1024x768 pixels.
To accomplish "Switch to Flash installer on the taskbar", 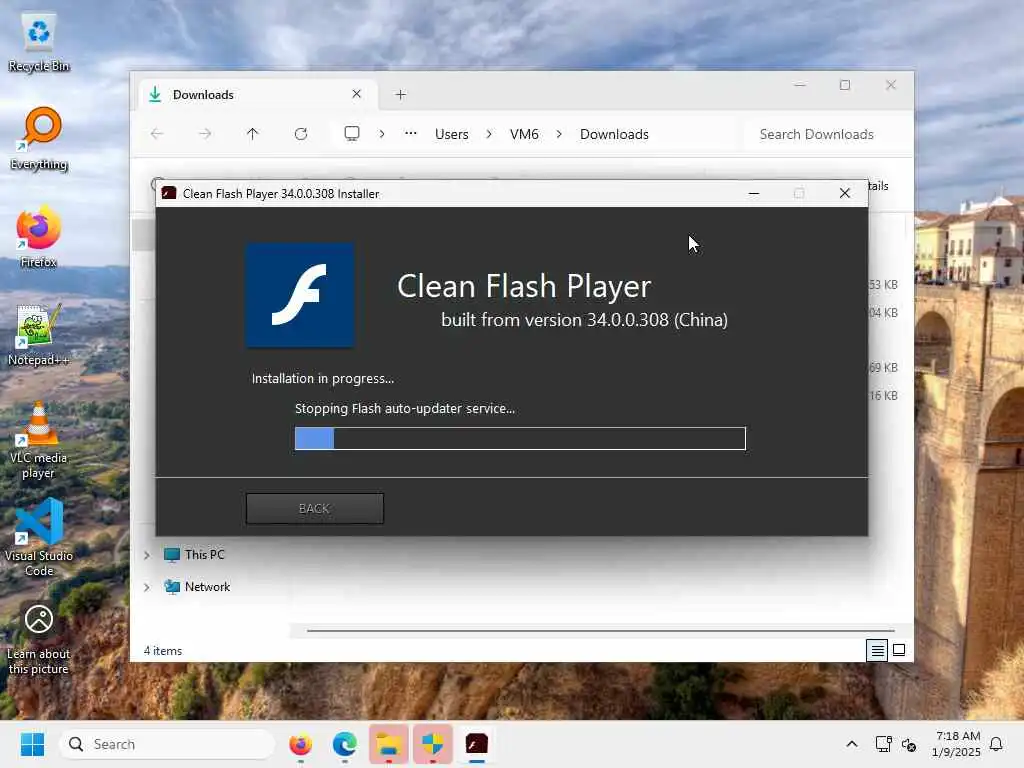I will 477,744.
